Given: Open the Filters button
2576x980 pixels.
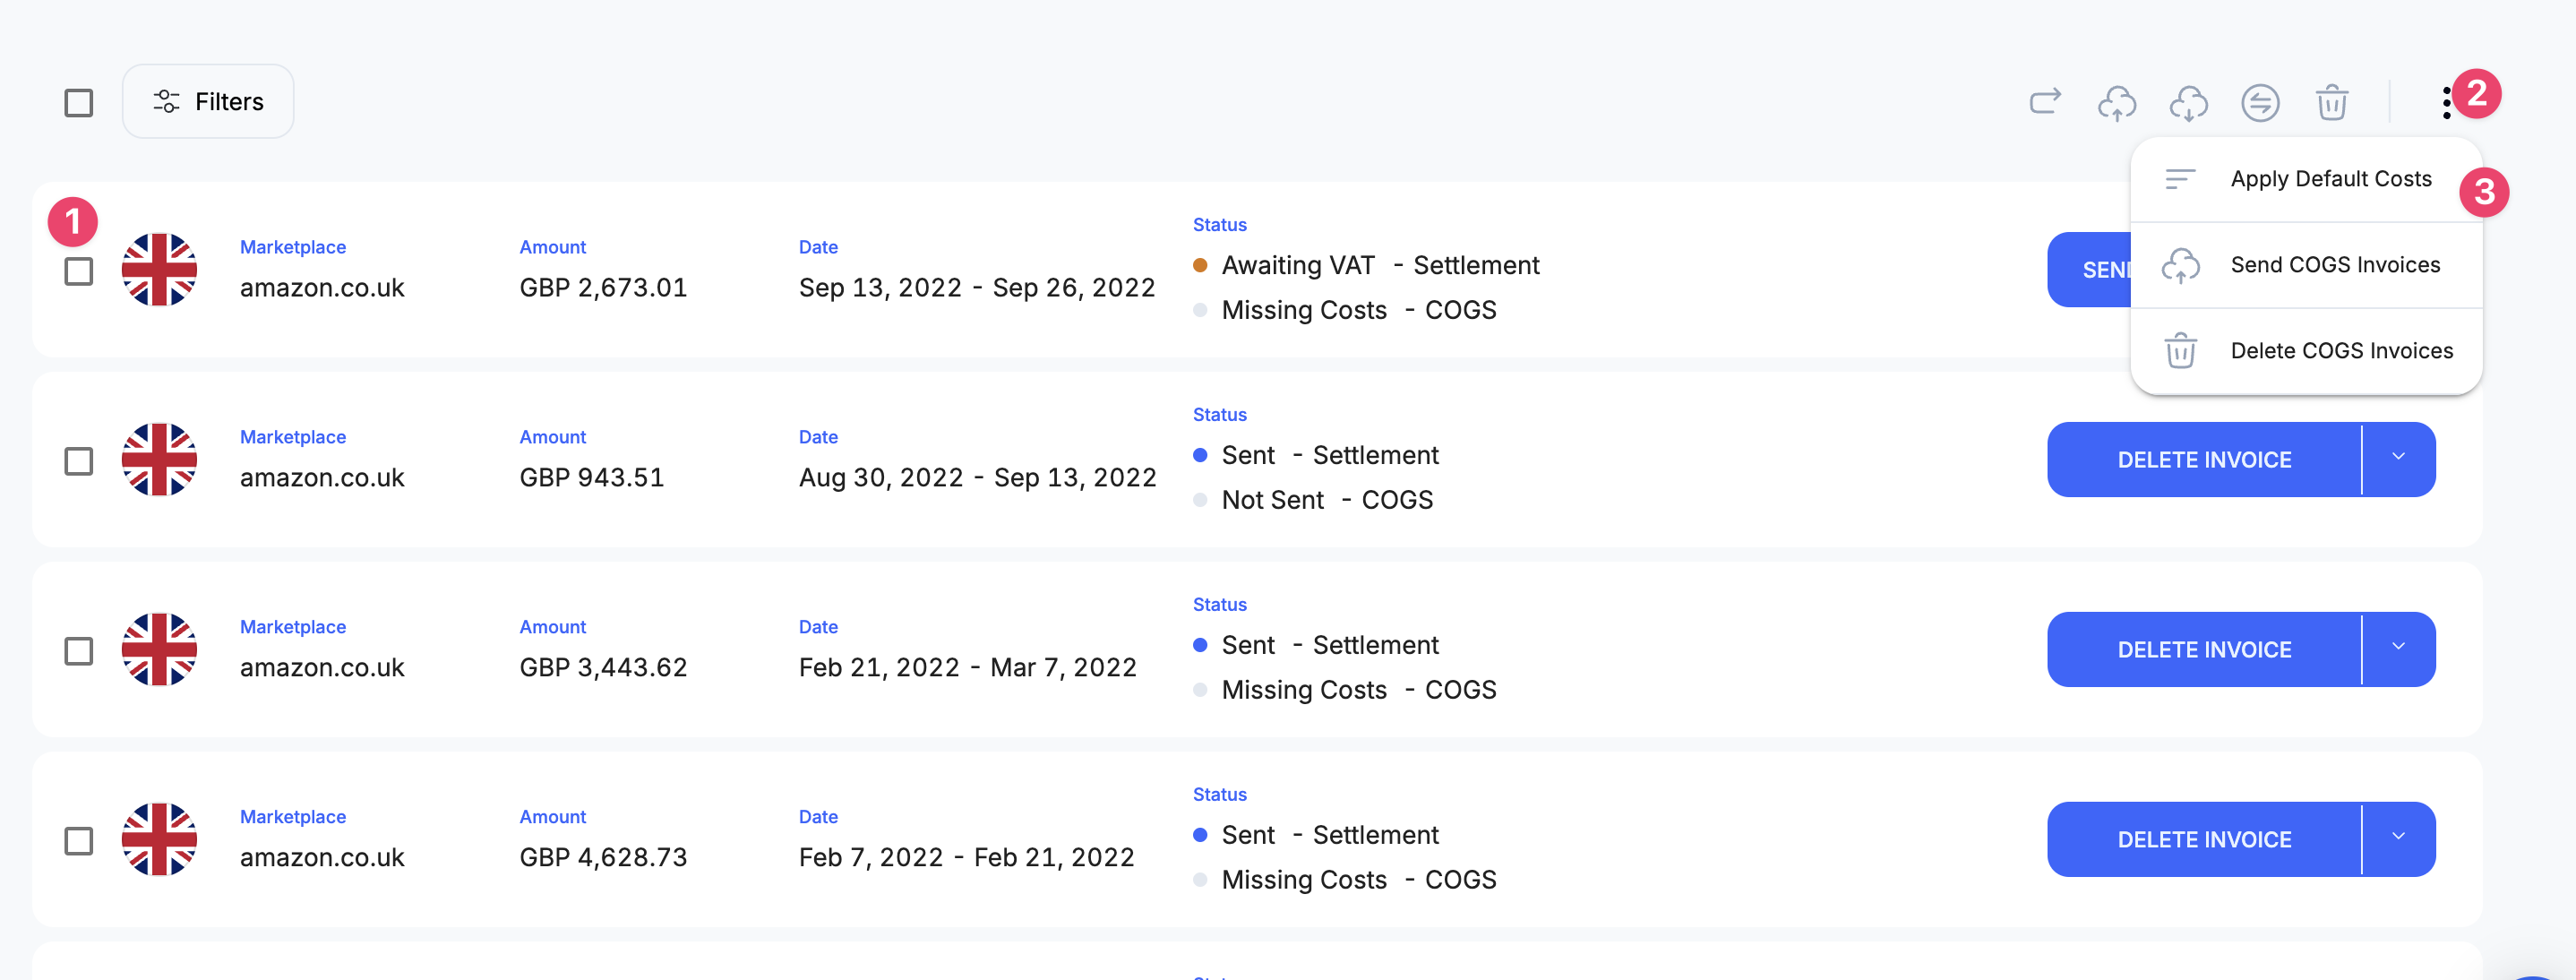Looking at the screenshot, I should (x=208, y=101).
